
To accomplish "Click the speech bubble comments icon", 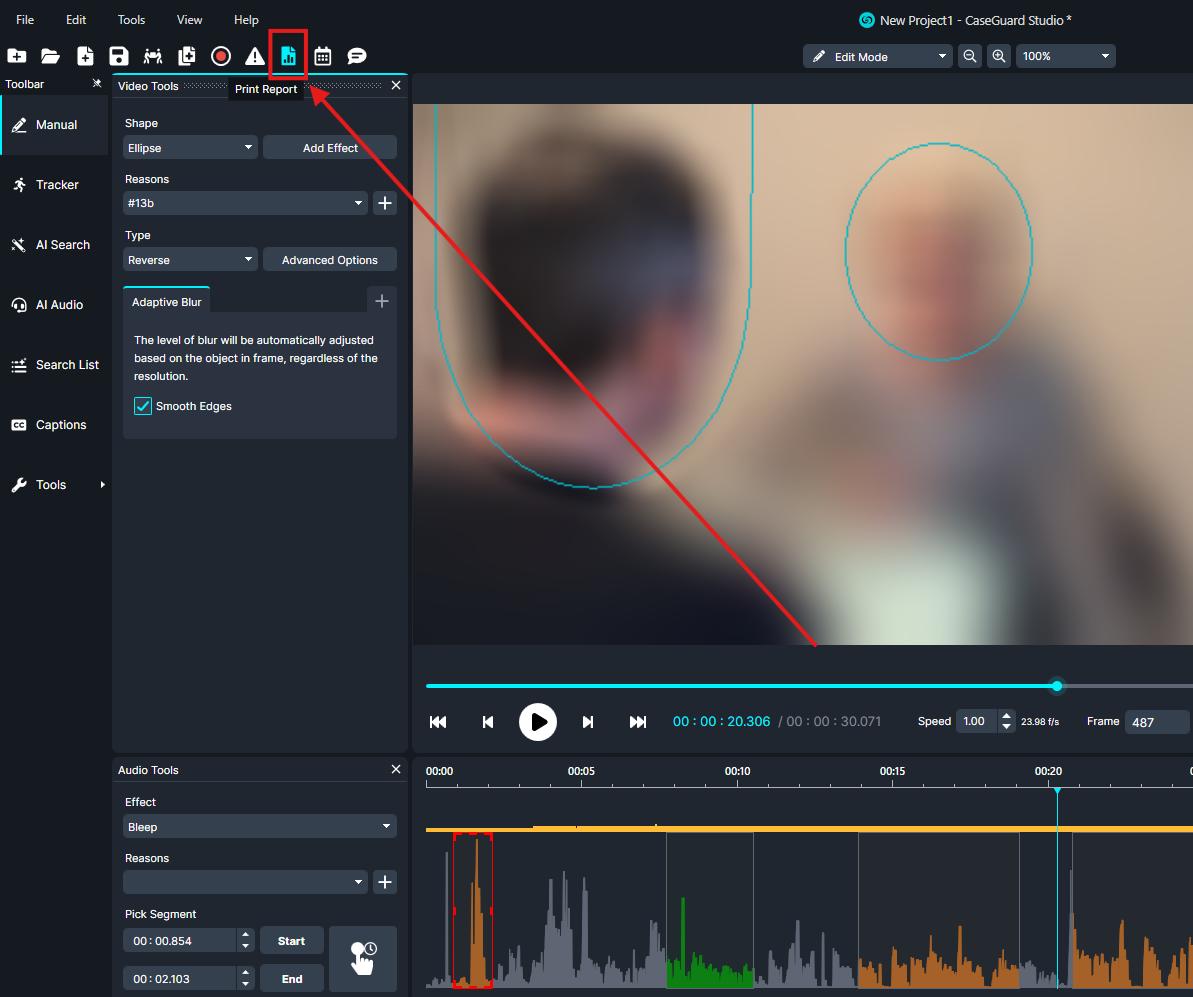I will 356,56.
